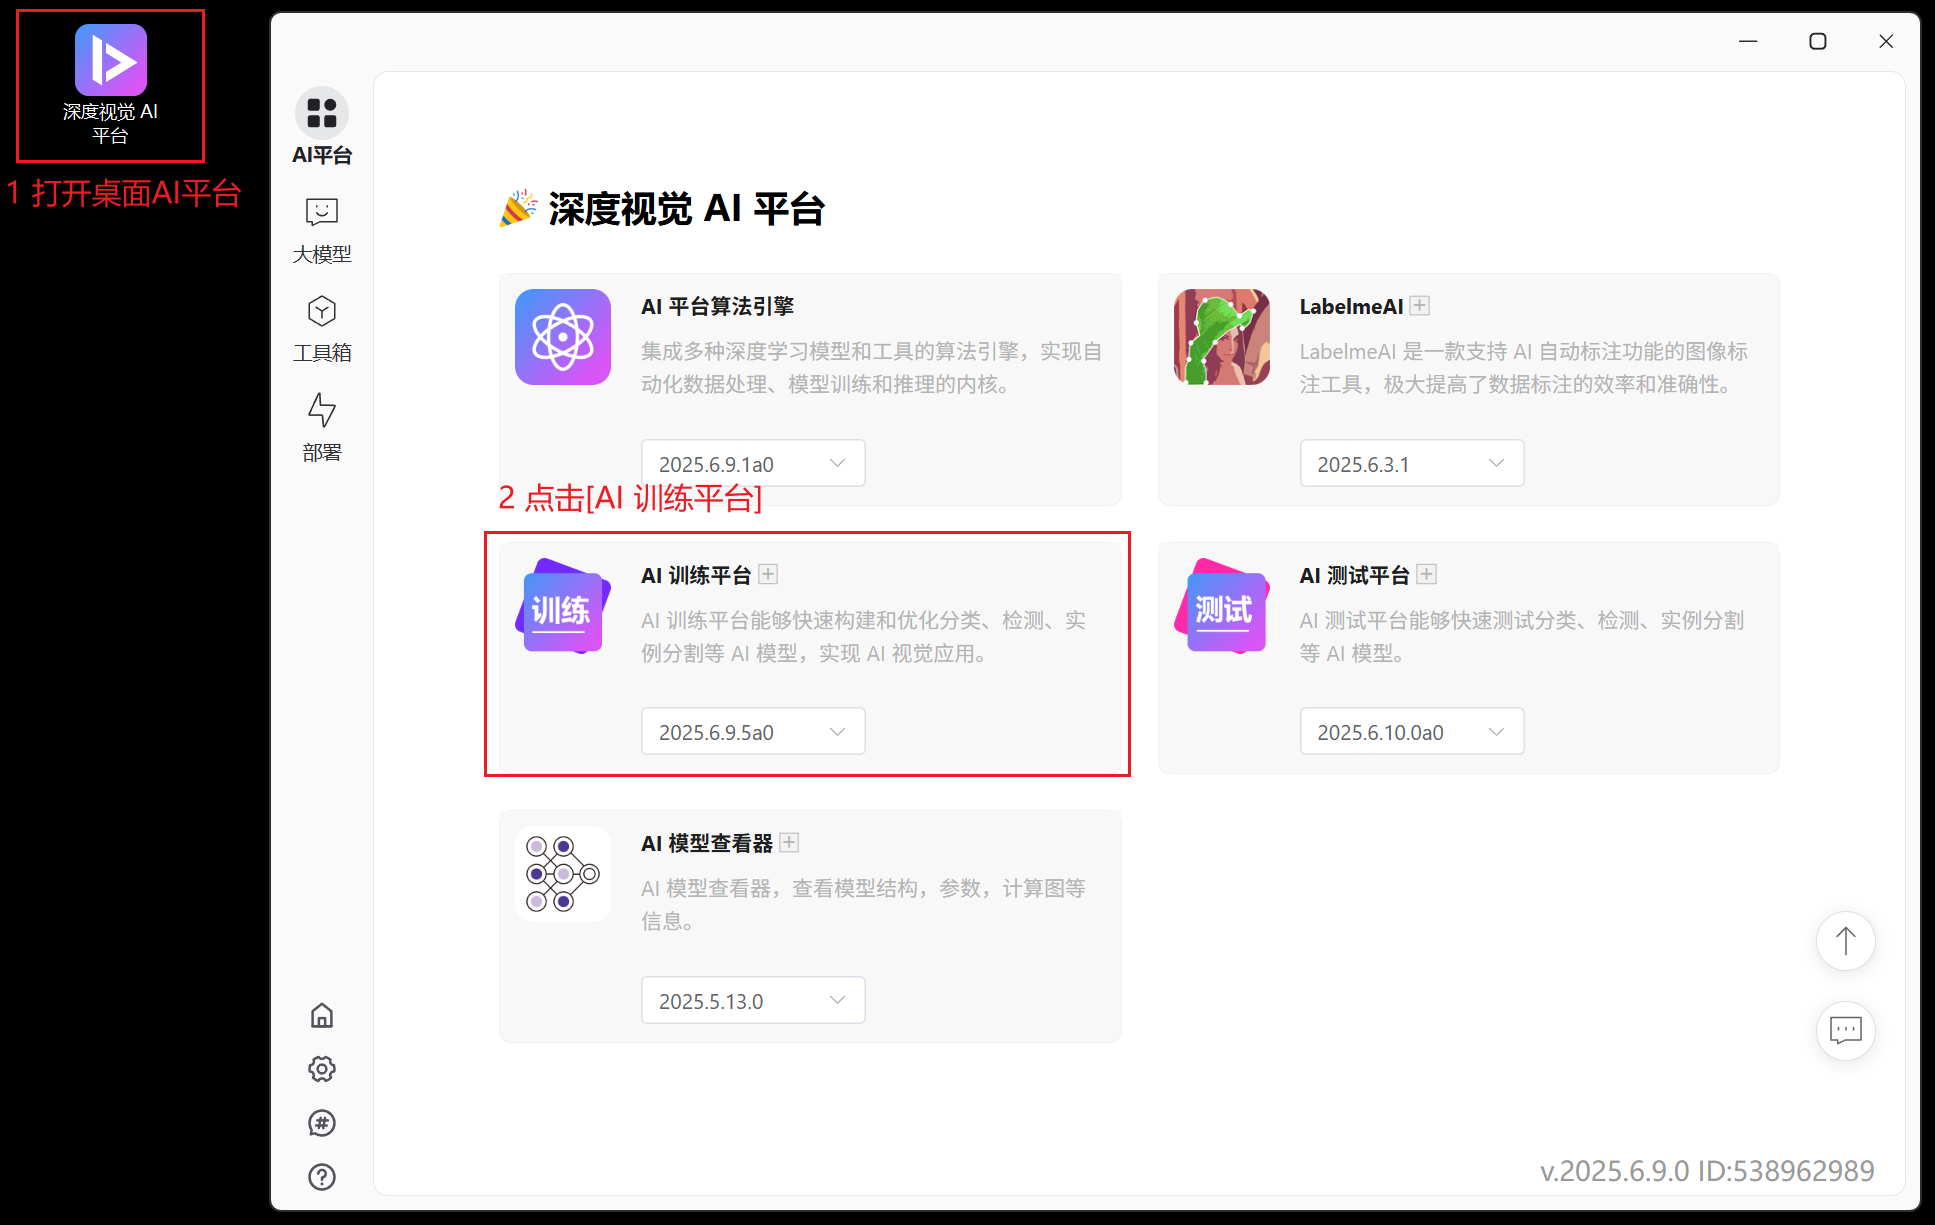Open the feedback chat bubble button
This screenshot has width=1935, height=1225.
1846,1031
